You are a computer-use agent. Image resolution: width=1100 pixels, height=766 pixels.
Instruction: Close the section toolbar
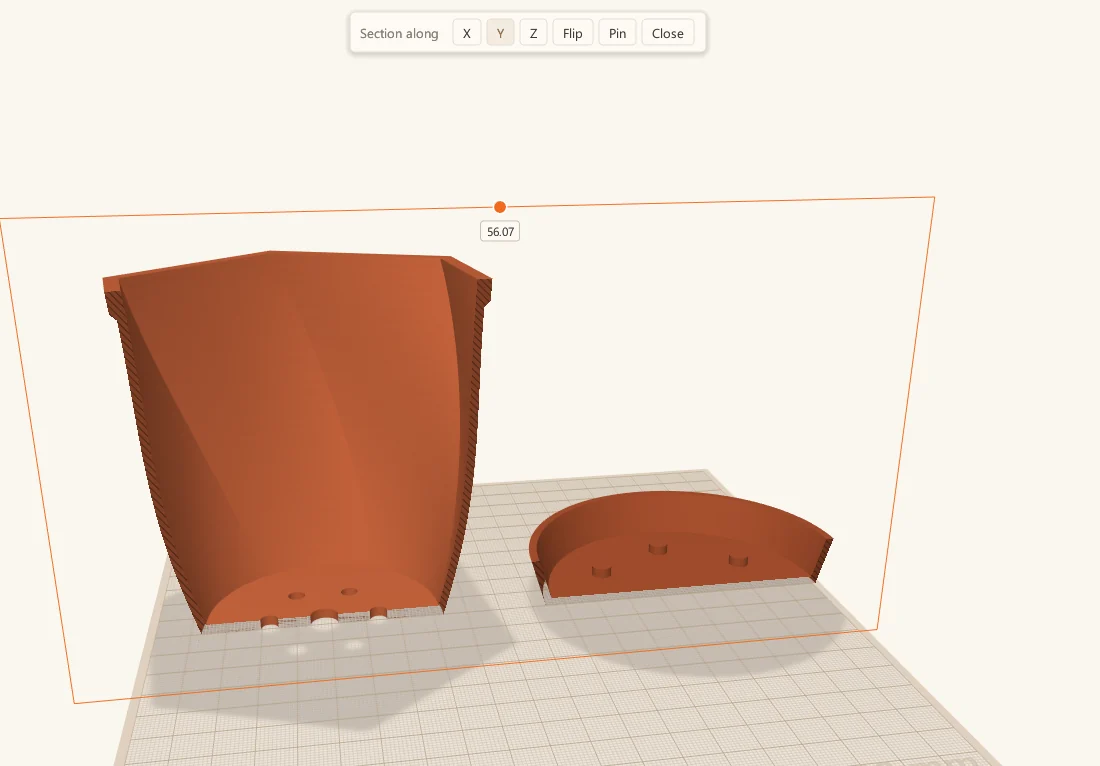(x=668, y=33)
